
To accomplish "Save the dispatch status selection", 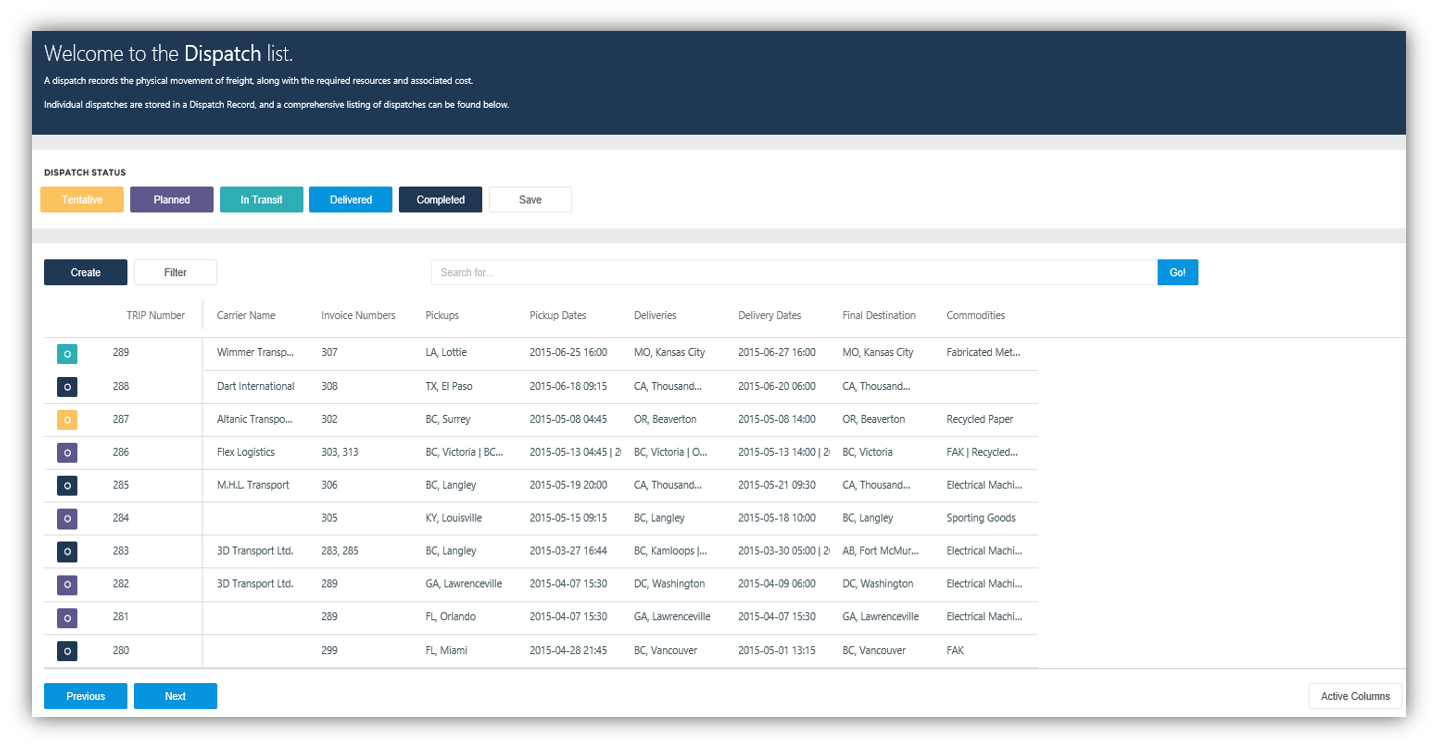I will click(530, 199).
